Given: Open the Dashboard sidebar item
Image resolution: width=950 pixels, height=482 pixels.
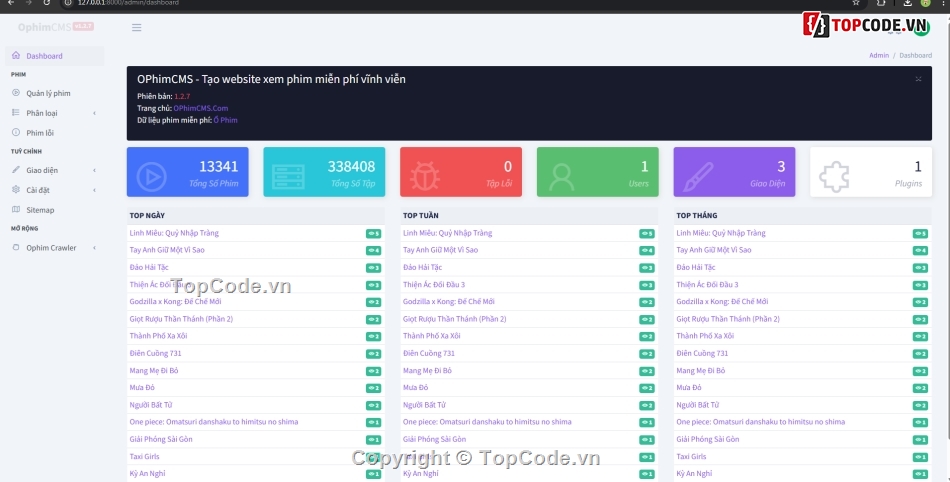Looking at the screenshot, I should (x=54, y=56).
